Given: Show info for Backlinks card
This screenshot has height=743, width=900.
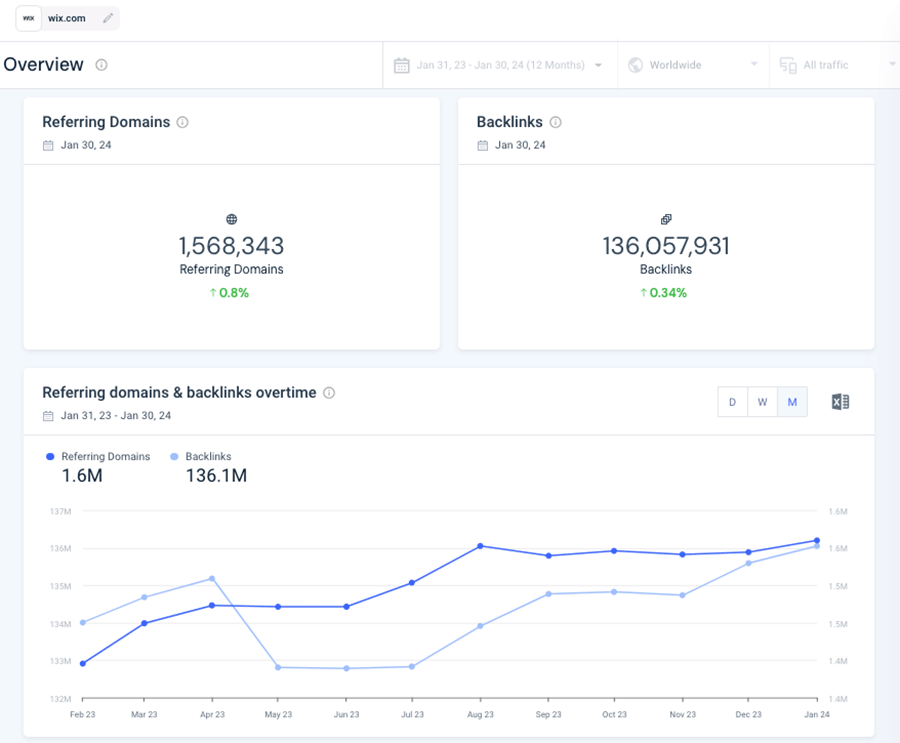Looking at the screenshot, I should click(556, 122).
